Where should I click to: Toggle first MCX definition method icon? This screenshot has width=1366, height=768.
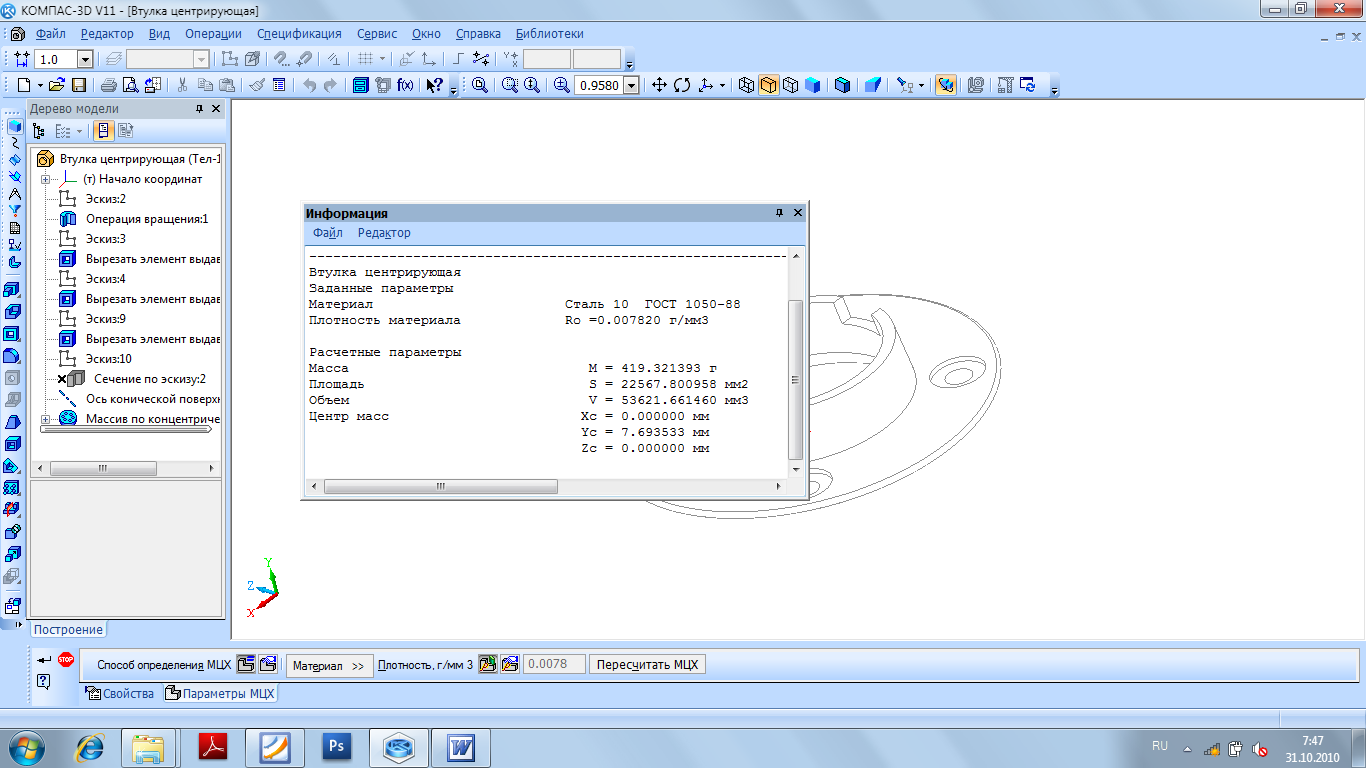(246, 665)
